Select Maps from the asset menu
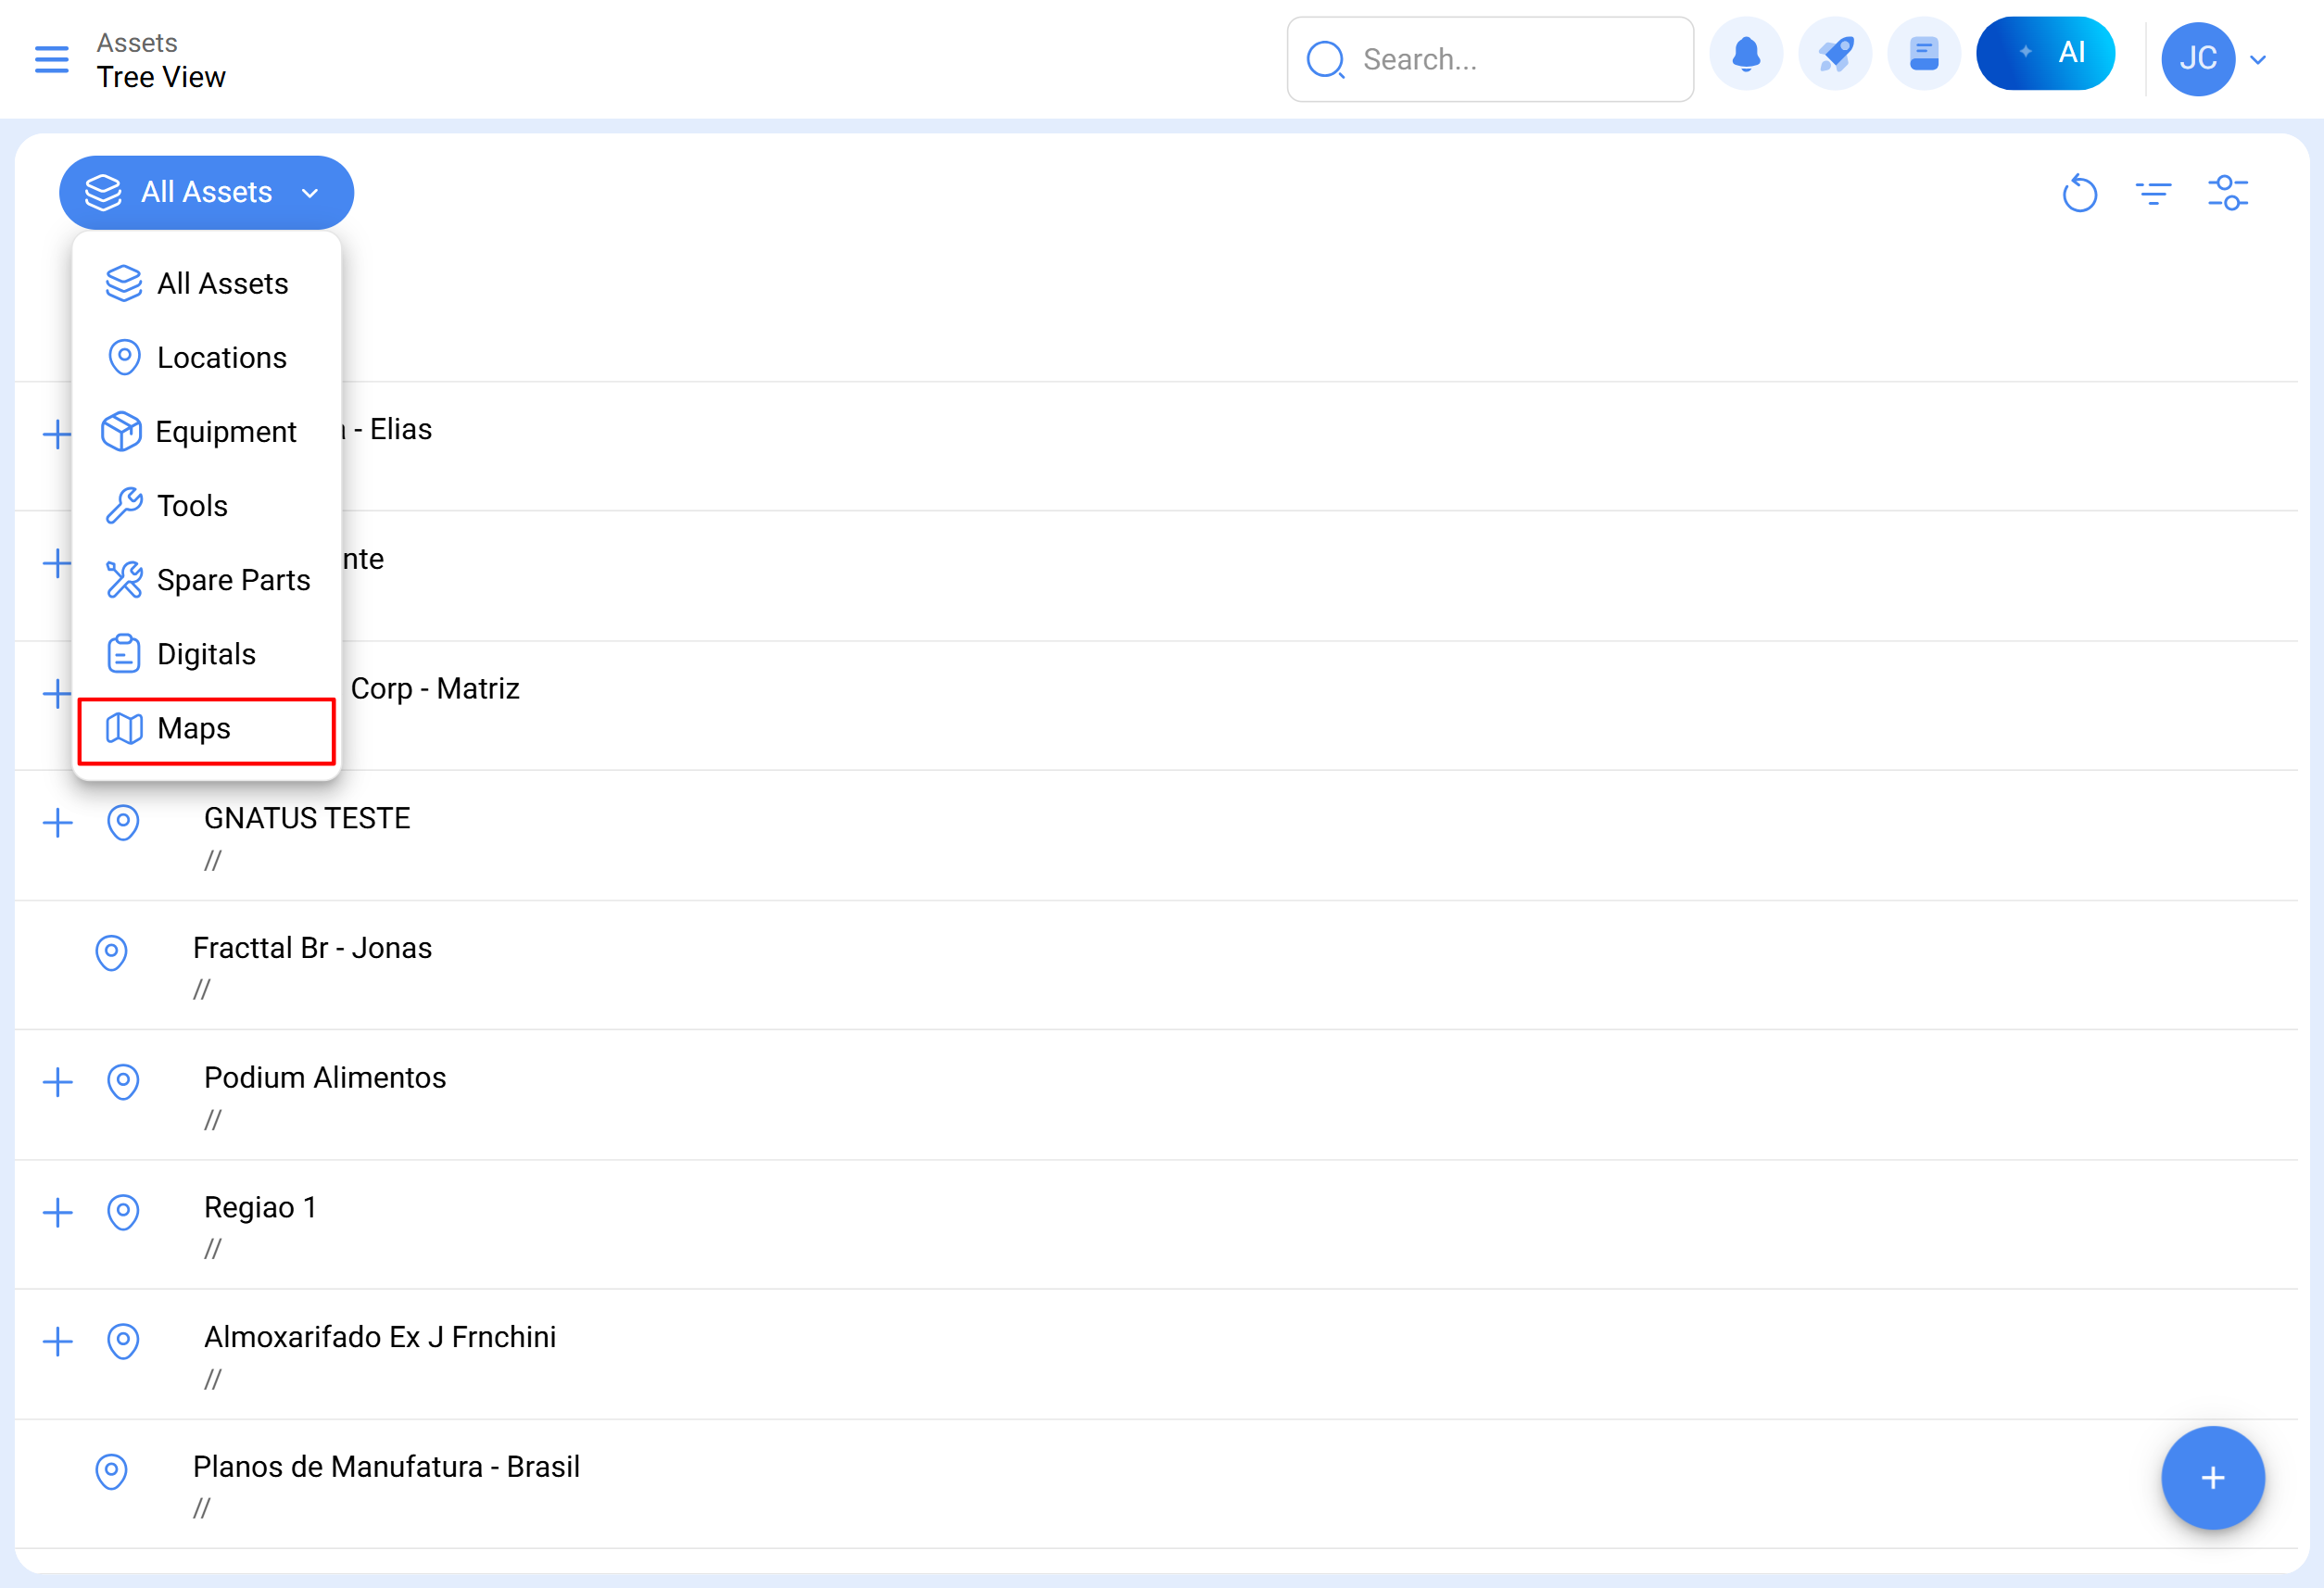The height and width of the screenshot is (1588, 2324). coord(194,729)
